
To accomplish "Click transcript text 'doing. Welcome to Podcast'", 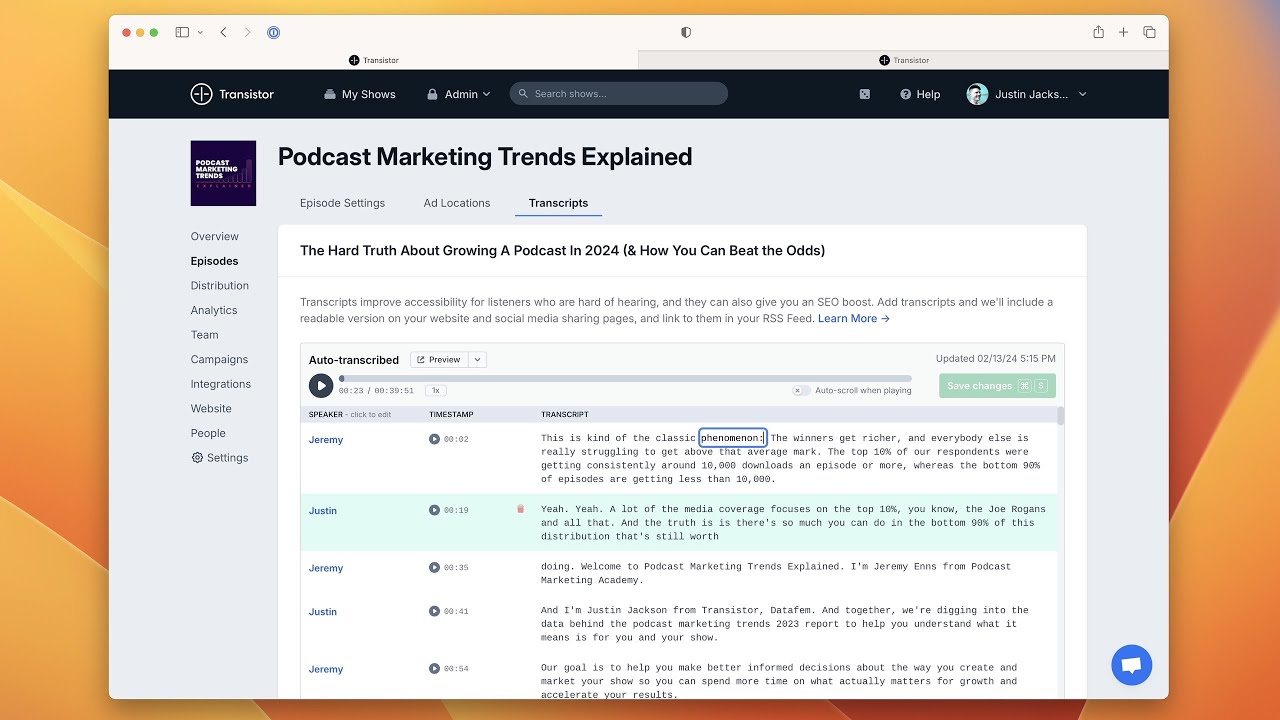I will (776, 573).
